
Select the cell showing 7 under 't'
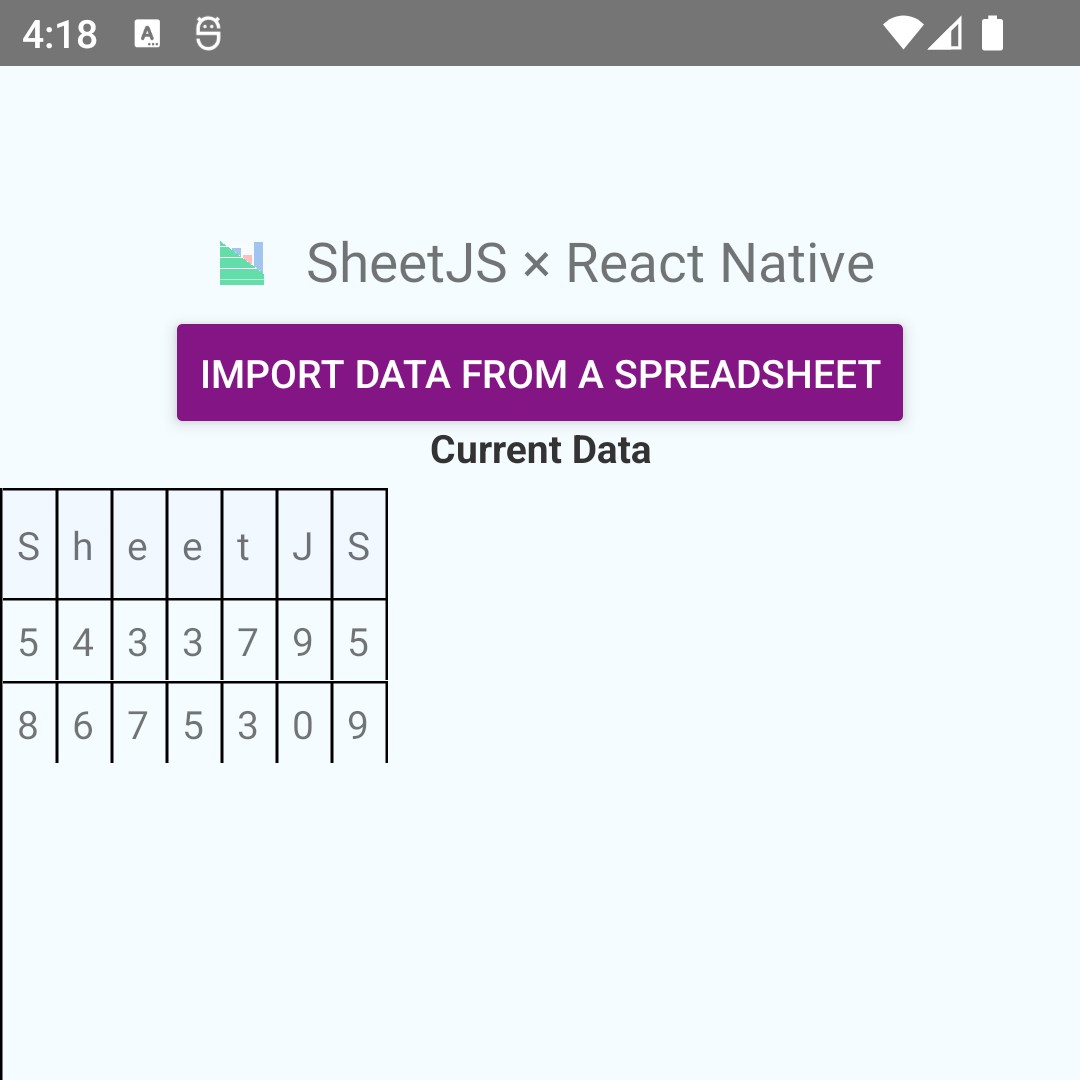click(x=248, y=642)
